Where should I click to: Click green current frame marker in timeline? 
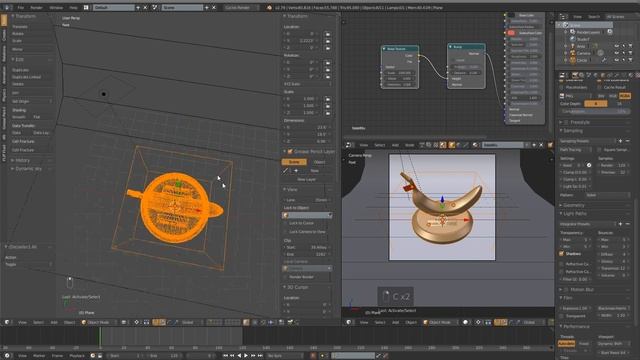100,337
